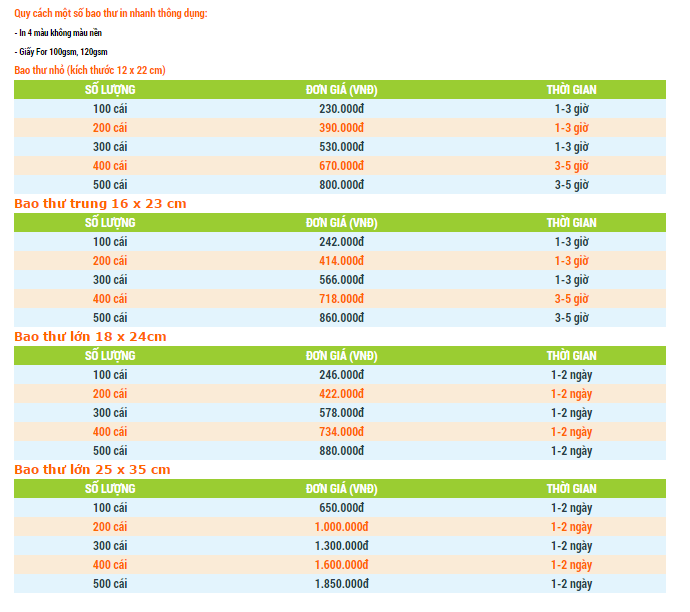Select the price 1.000.000đ
This screenshot has width=690, height=612.
coord(342,527)
